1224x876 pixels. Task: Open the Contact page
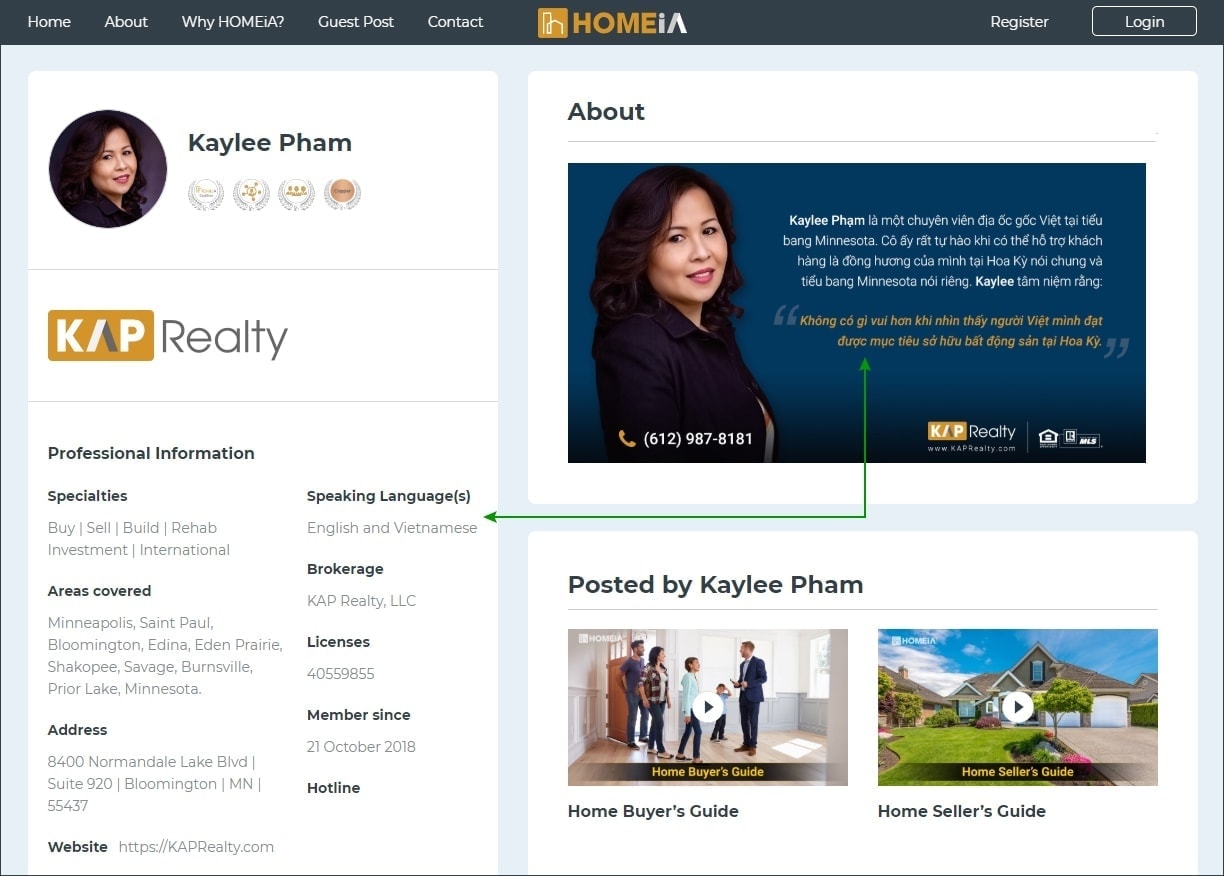point(455,22)
